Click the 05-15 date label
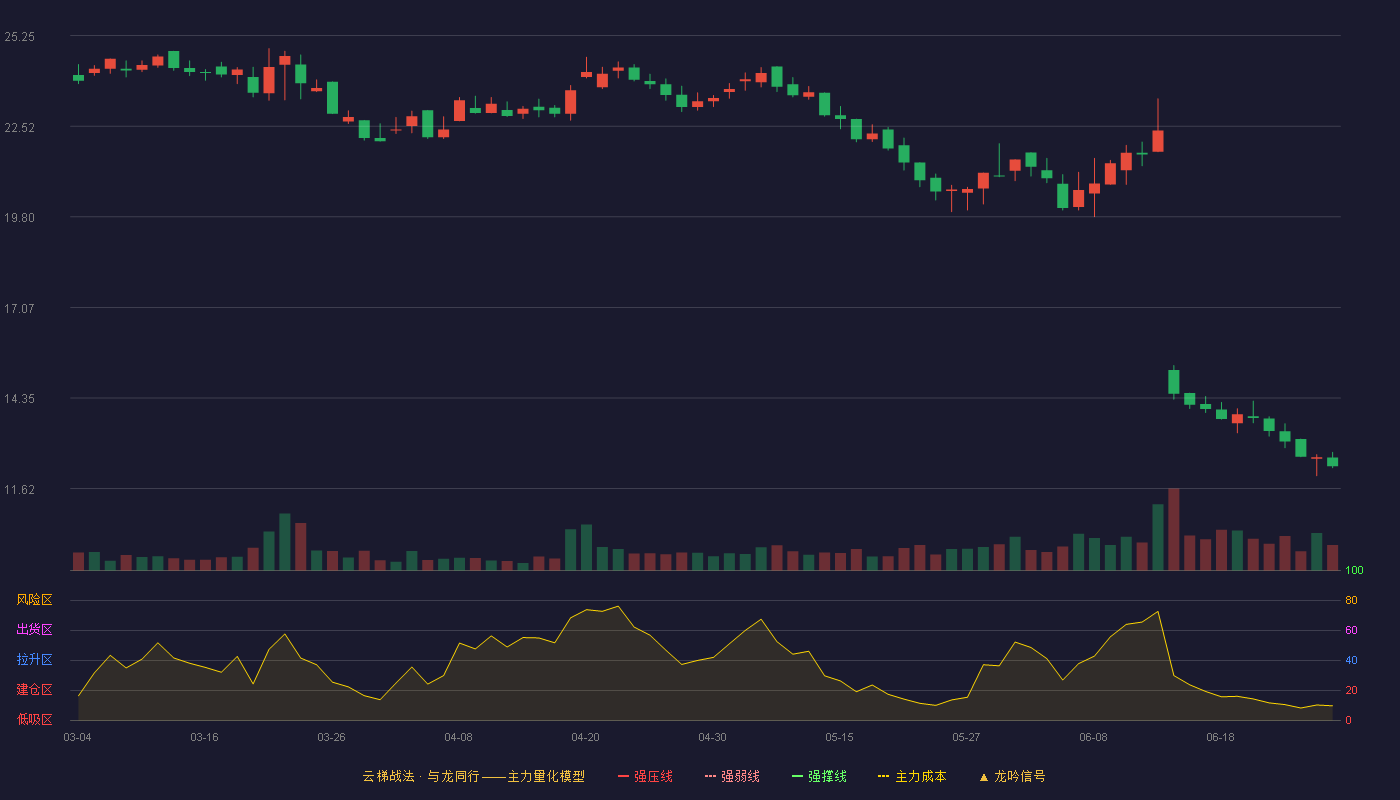The width and height of the screenshot is (1400, 800). coord(839,737)
